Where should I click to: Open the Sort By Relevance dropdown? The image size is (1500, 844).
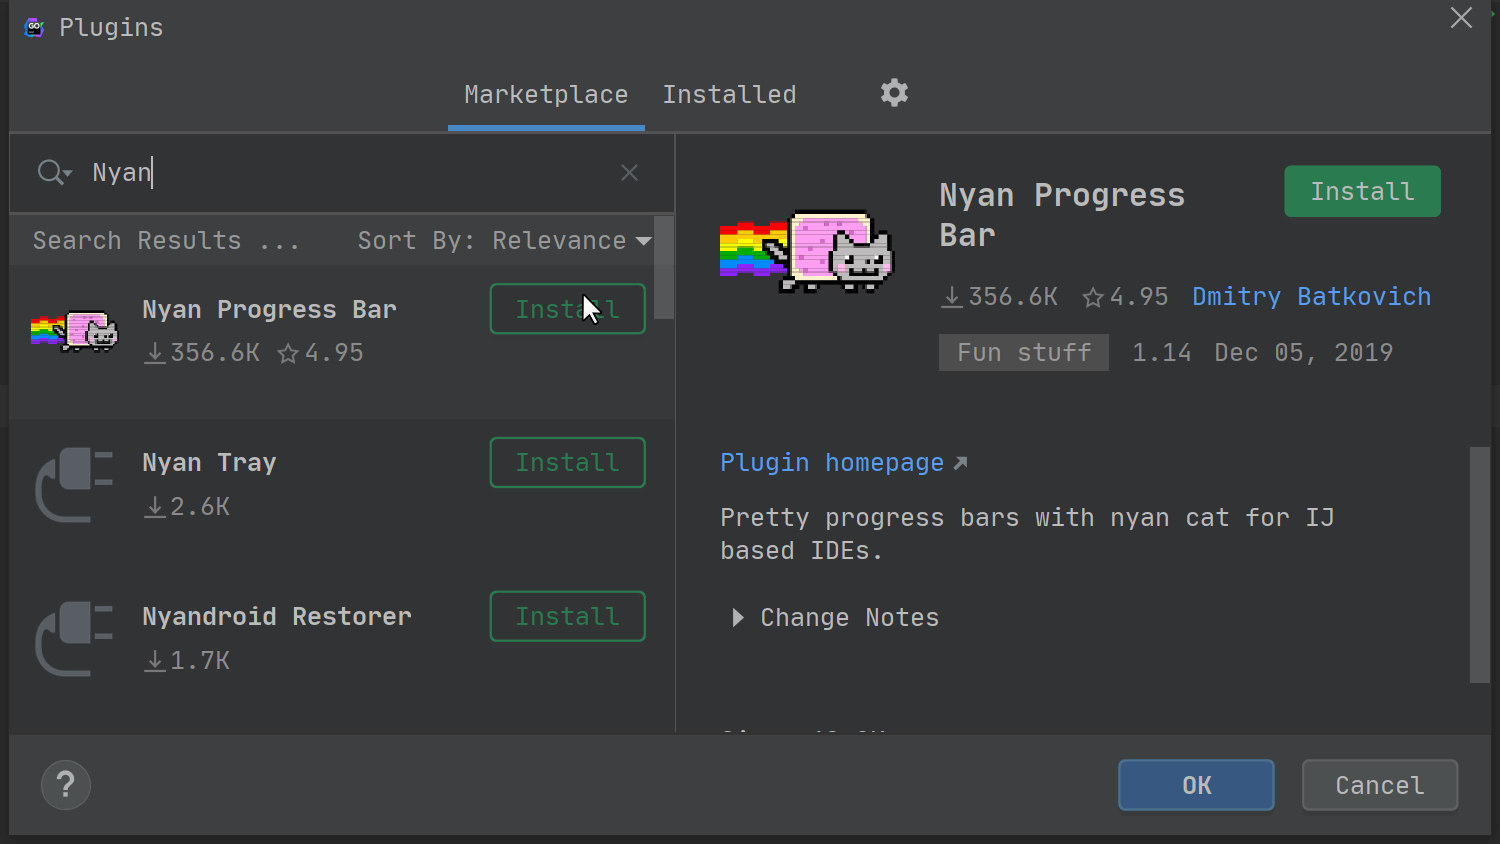(x=505, y=241)
